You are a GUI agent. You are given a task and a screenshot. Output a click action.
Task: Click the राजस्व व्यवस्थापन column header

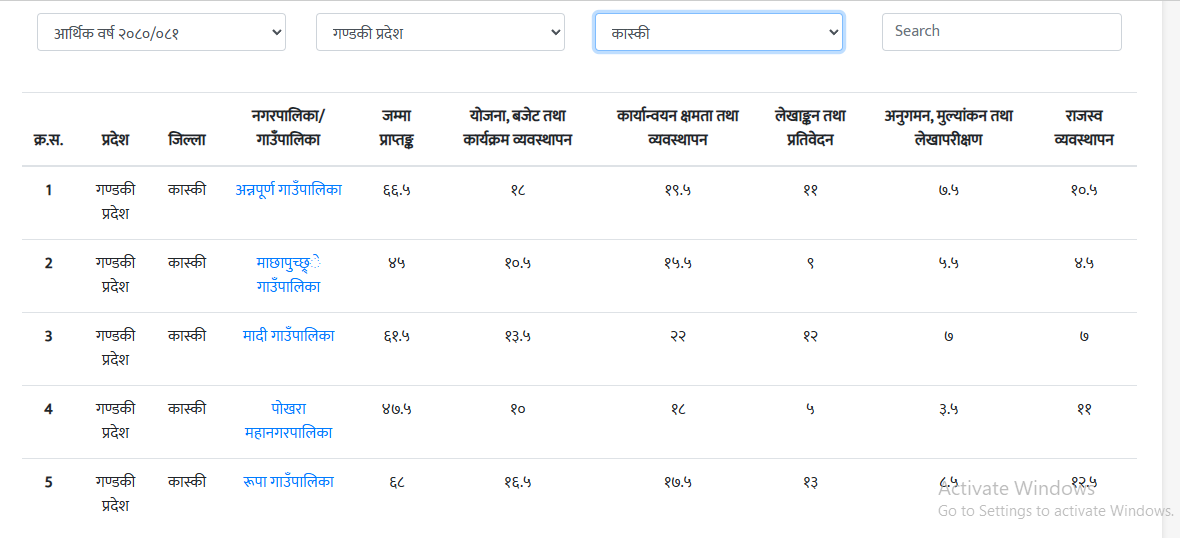(1084, 128)
